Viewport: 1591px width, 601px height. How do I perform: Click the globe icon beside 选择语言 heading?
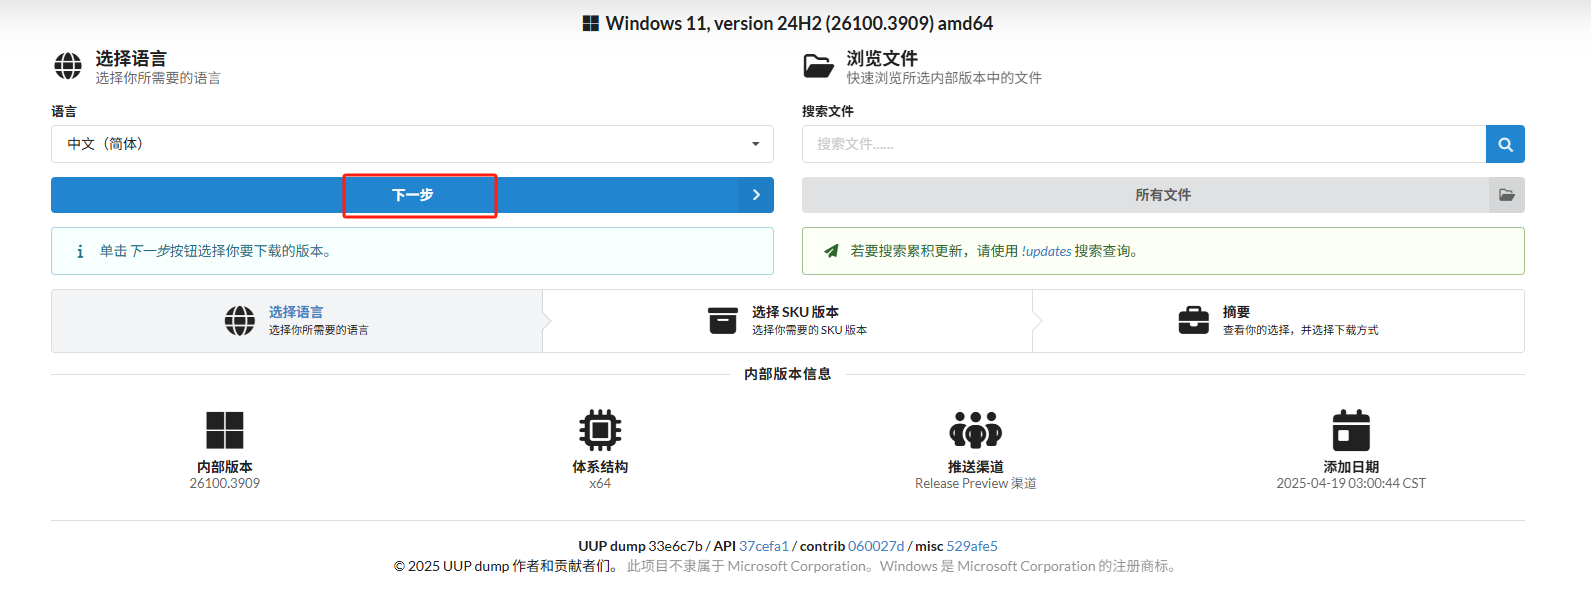pyautogui.click(x=68, y=66)
